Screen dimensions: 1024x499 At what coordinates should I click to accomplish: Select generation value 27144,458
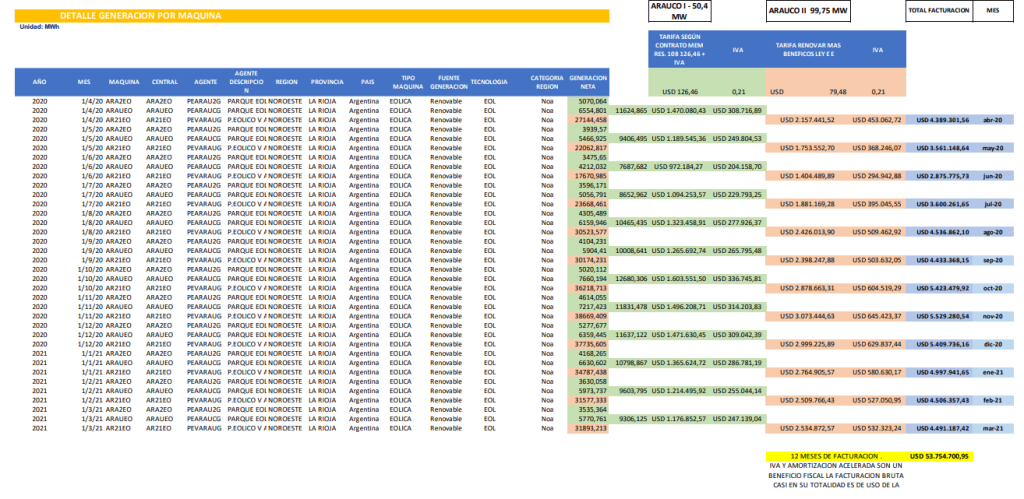tap(588, 120)
